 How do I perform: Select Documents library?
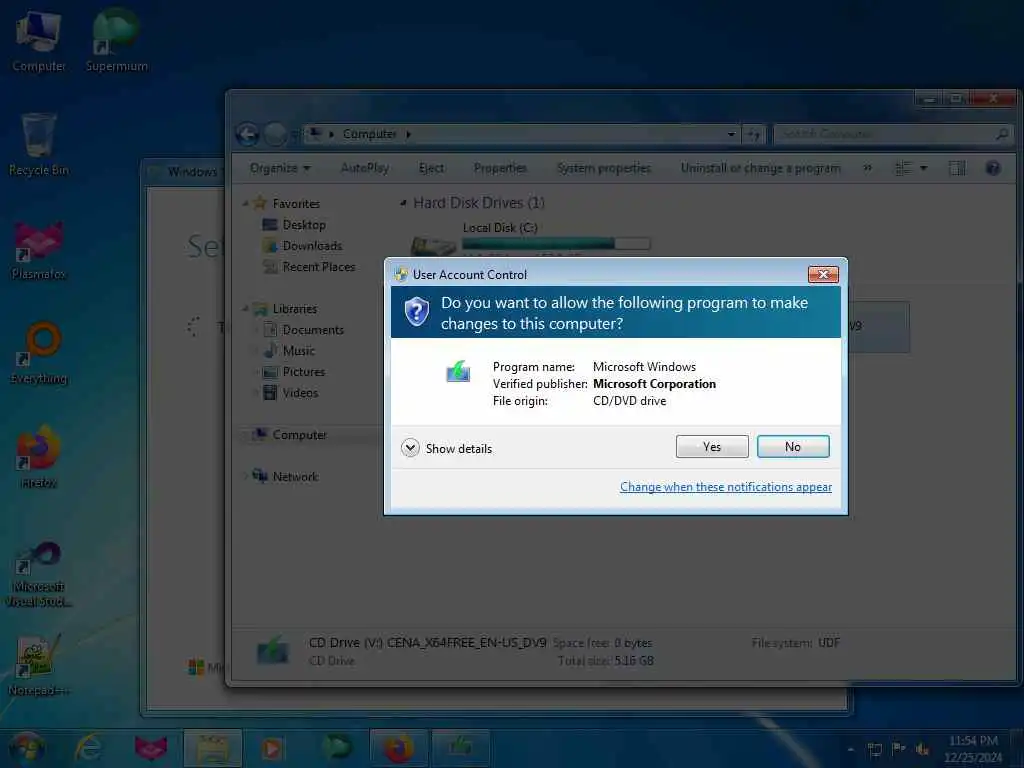[x=313, y=330]
